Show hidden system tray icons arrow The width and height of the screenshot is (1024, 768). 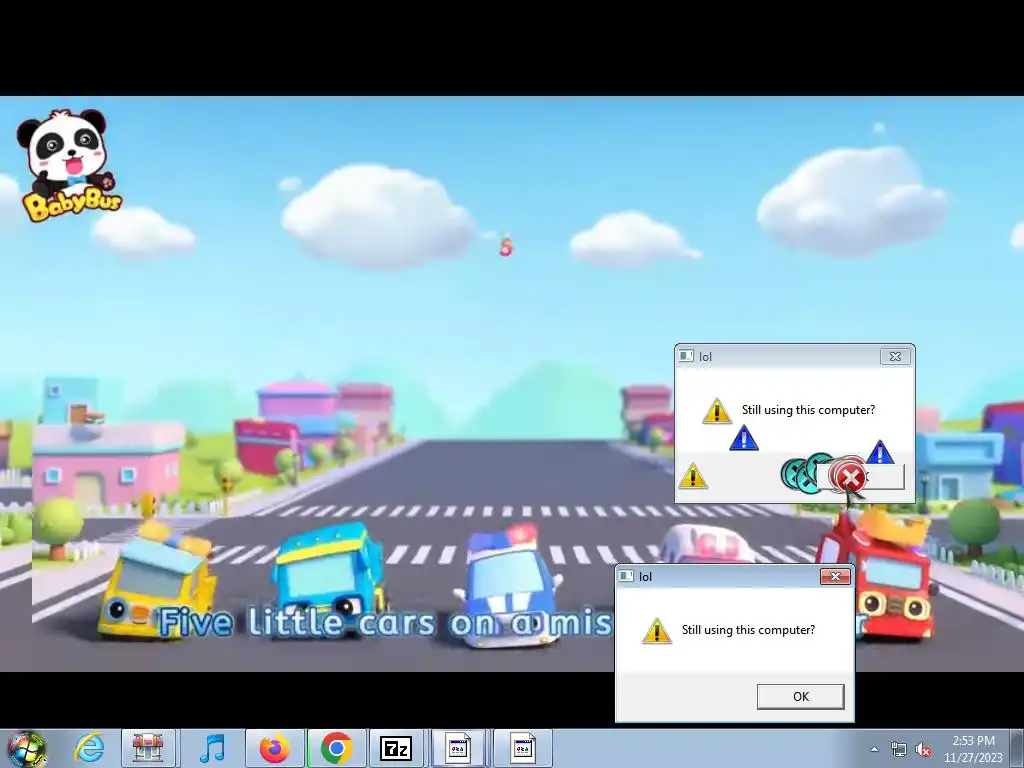point(874,749)
